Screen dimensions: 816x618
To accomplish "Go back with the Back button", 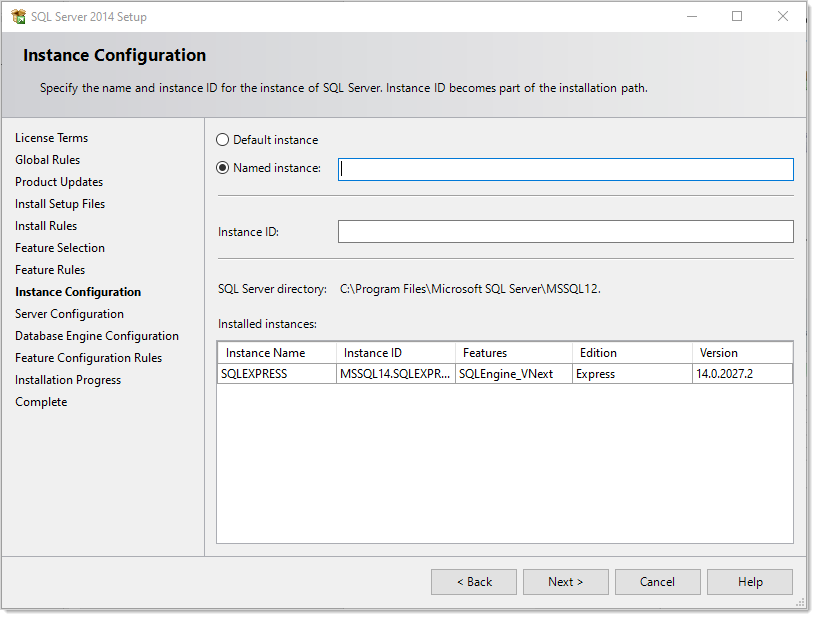I will click(473, 582).
